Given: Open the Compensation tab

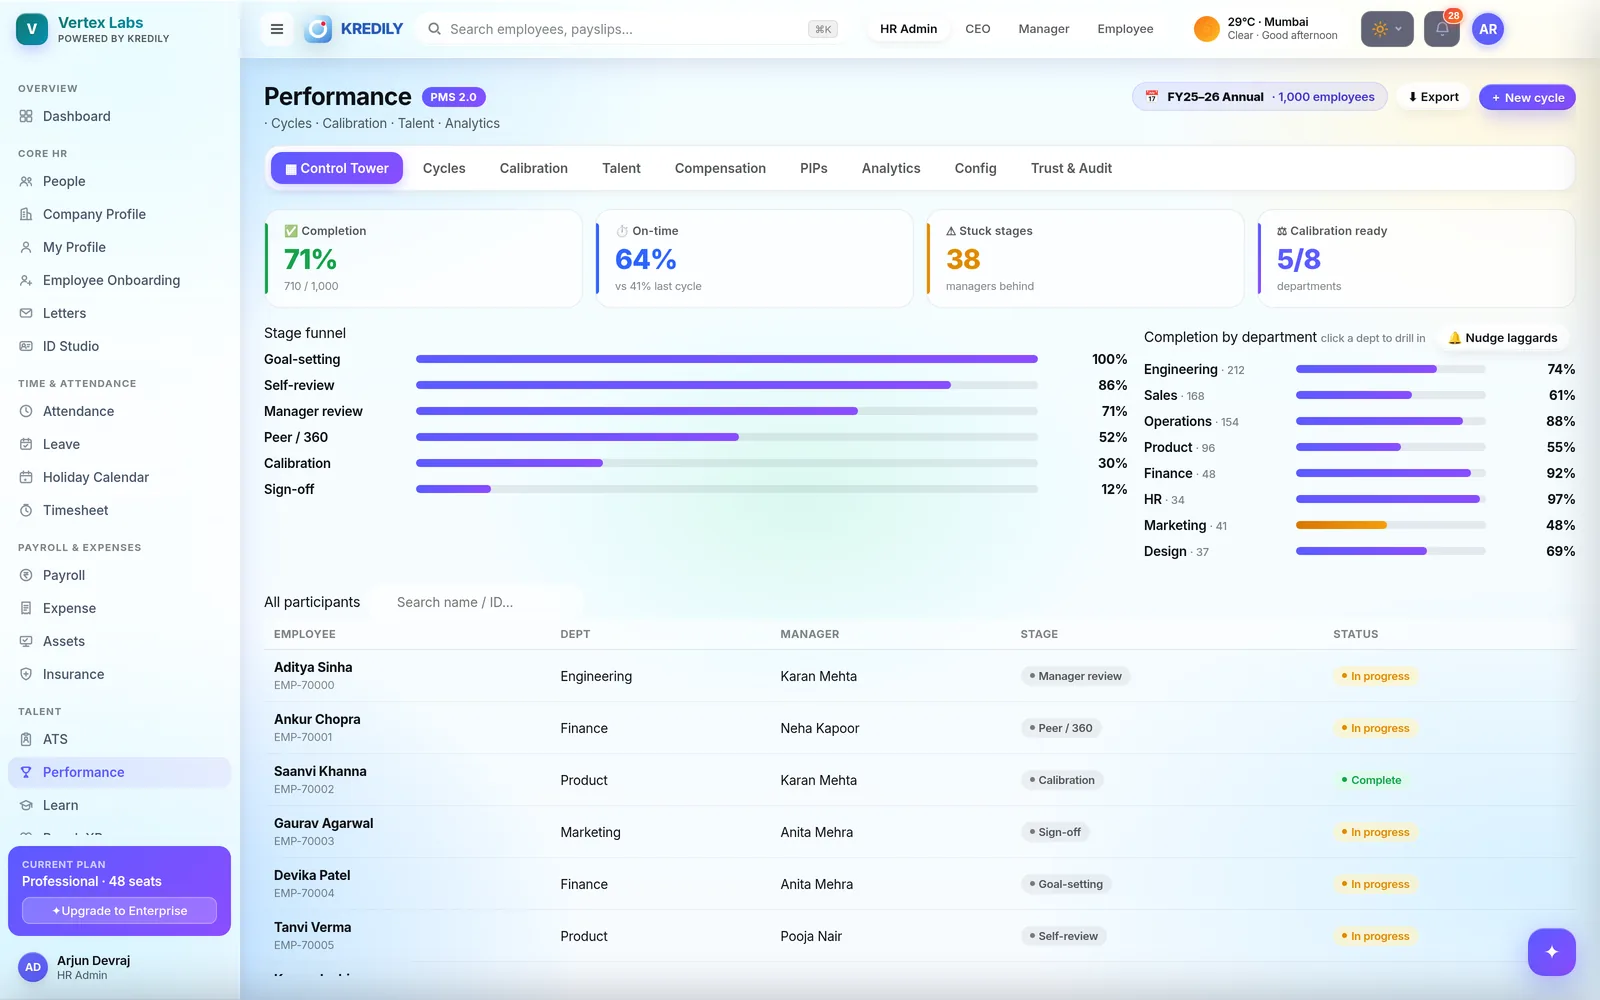Looking at the screenshot, I should (720, 168).
